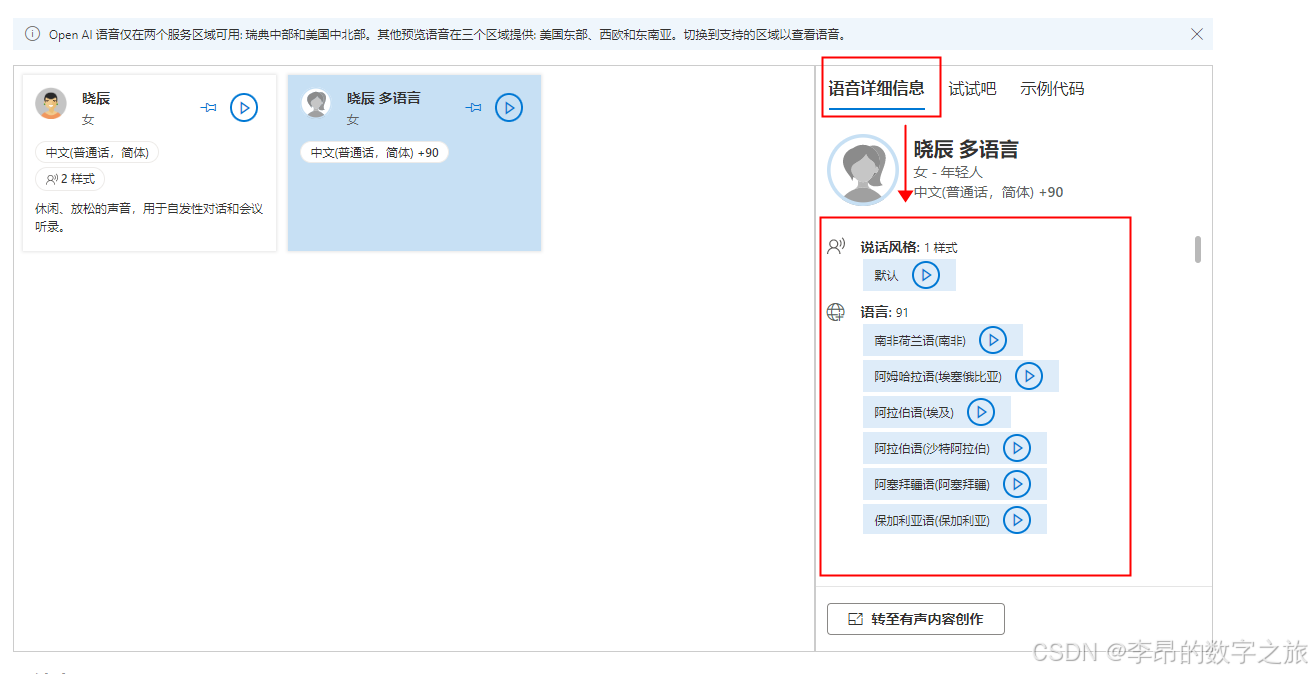Screen dimensions: 1312x674
Task: Play 阿拉伯语(沙特阿拉伯) language sample
Action: point(1017,448)
